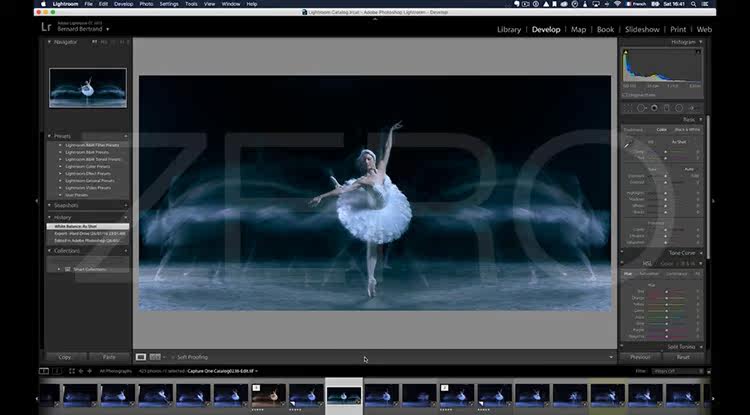Collapse the Collections panel

(49, 251)
